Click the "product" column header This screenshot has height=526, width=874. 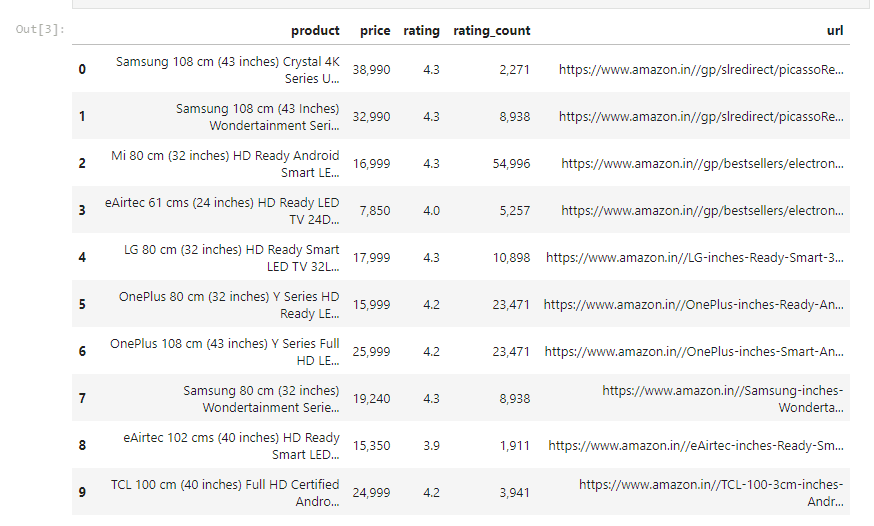(x=315, y=30)
